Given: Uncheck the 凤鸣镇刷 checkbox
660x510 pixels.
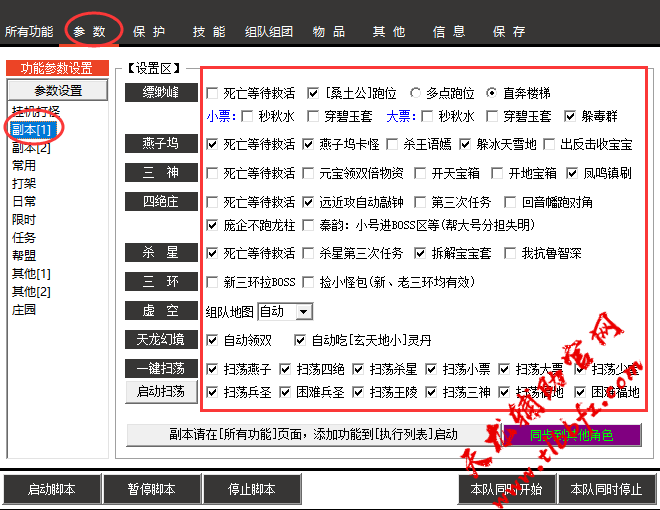Looking at the screenshot, I should 572,173.
